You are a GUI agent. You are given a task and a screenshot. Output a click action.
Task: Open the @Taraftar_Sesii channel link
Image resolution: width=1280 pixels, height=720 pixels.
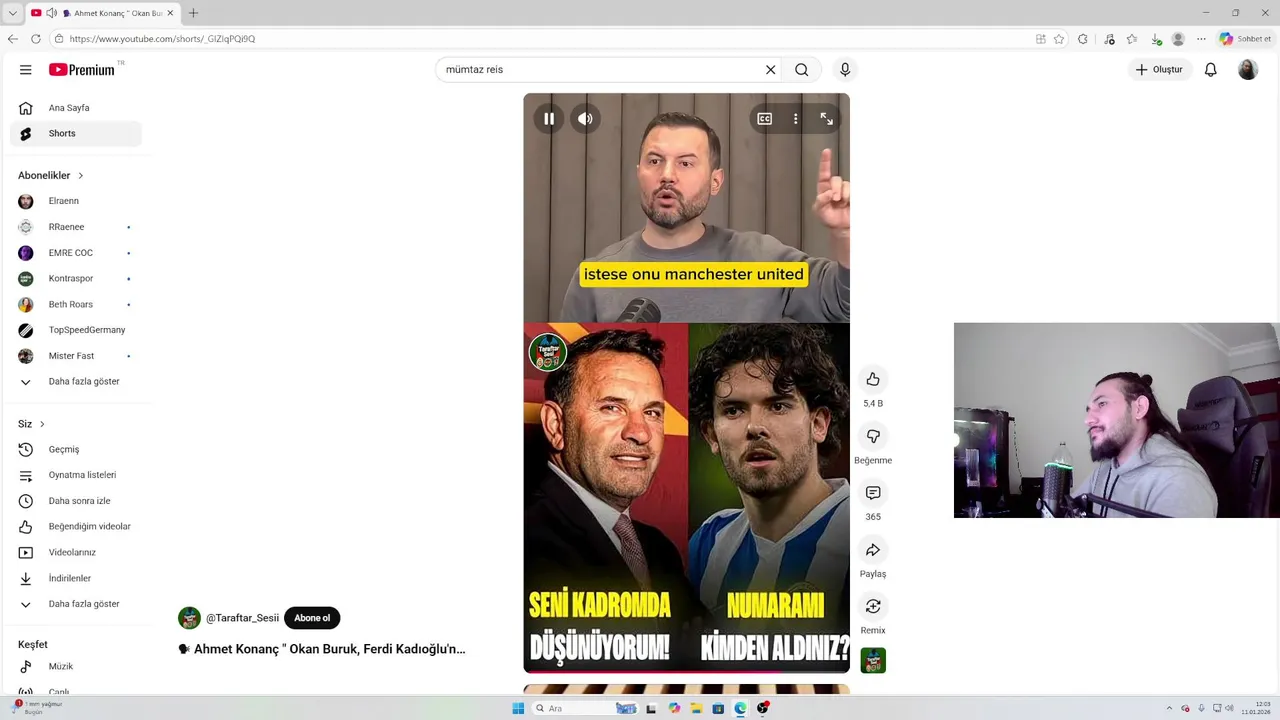pos(242,618)
